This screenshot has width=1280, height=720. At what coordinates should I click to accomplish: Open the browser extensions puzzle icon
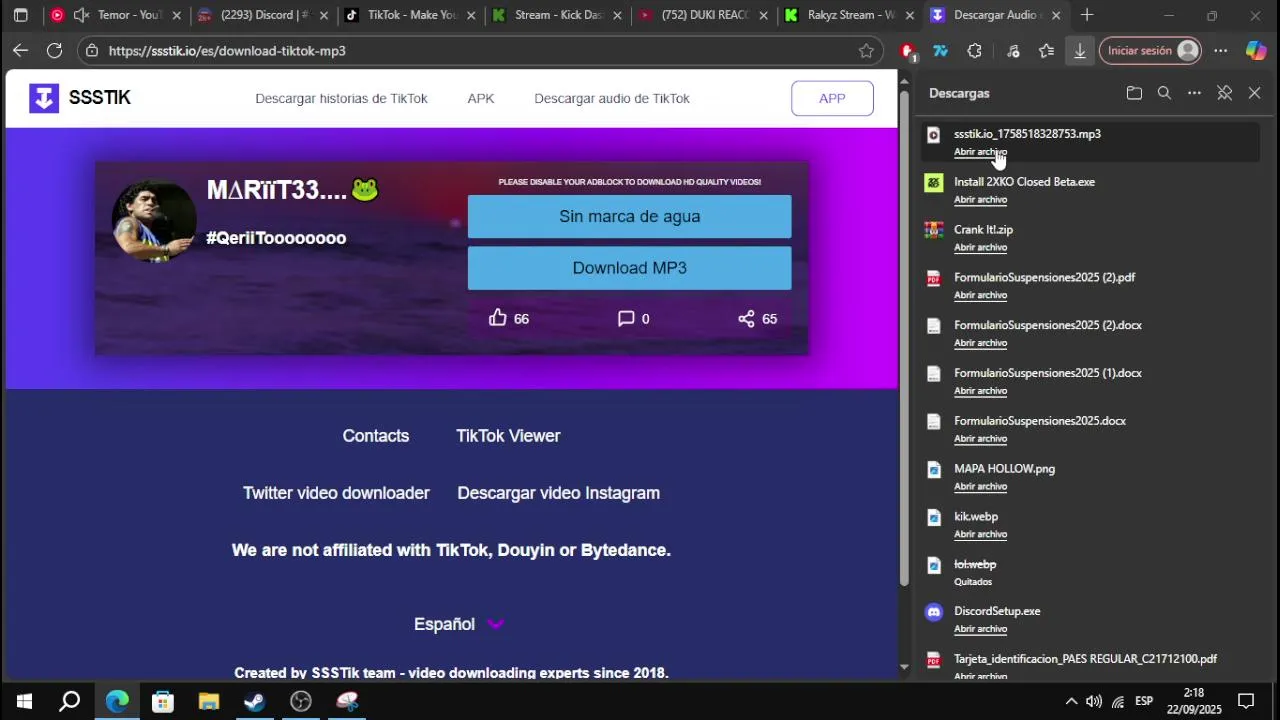pos(974,50)
